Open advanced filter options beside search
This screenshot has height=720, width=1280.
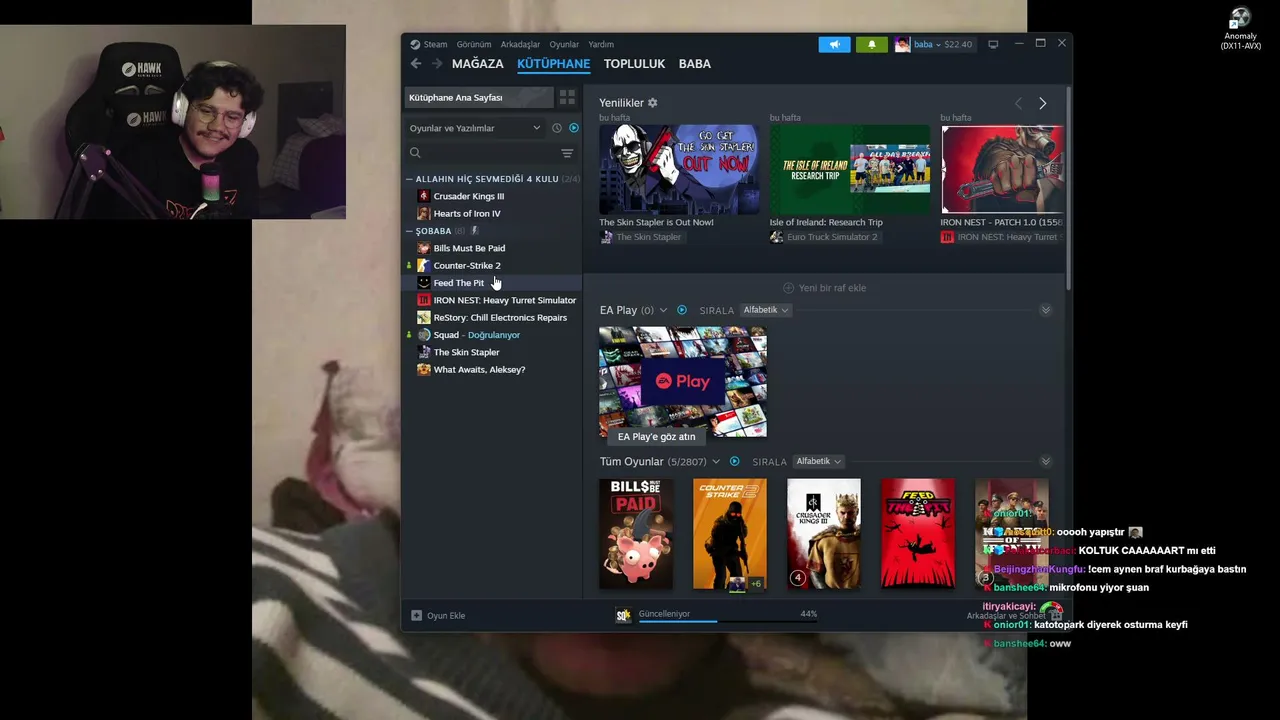click(567, 153)
